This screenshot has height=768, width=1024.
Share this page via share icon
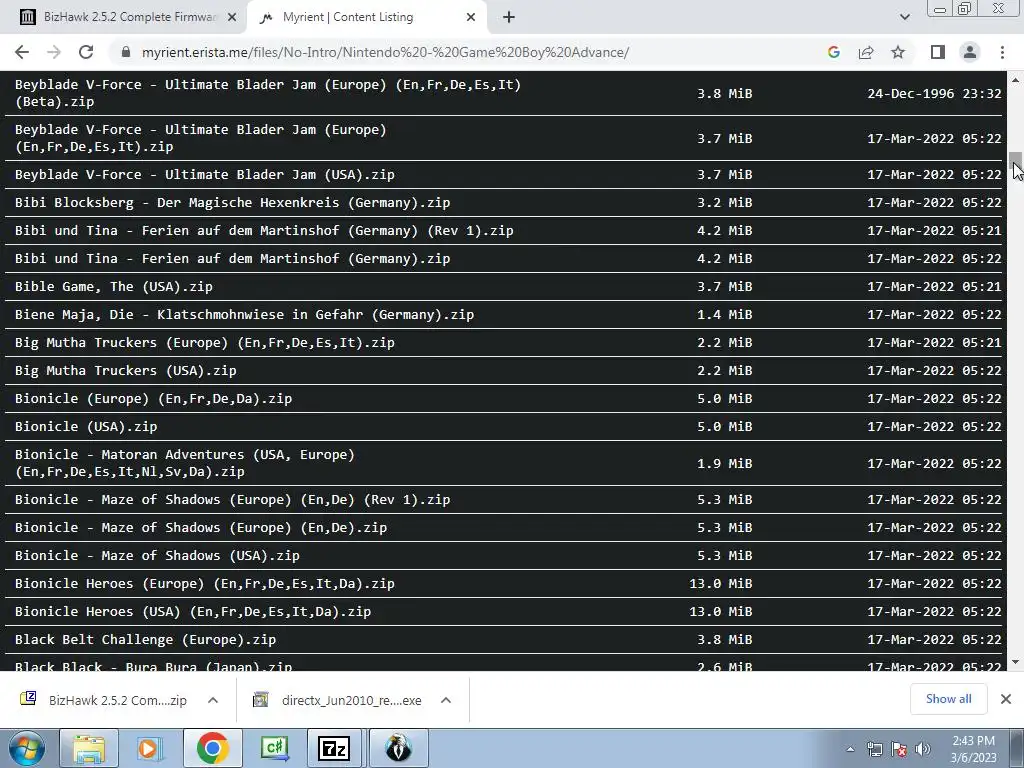(866, 52)
